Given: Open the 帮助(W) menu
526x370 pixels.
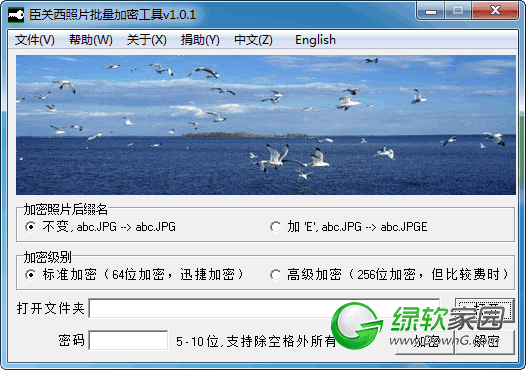Looking at the screenshot, I should [x=91, y=40].
